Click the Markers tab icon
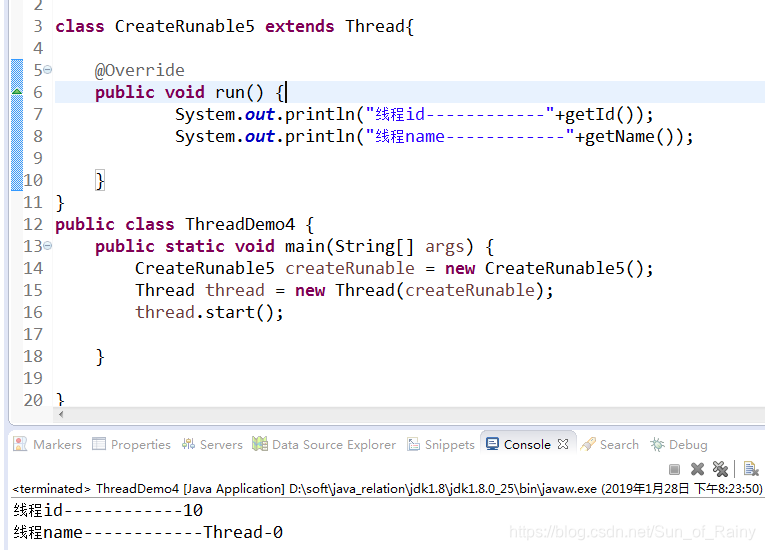This screenshot has width=765, height=550. [x=20, y=444]
